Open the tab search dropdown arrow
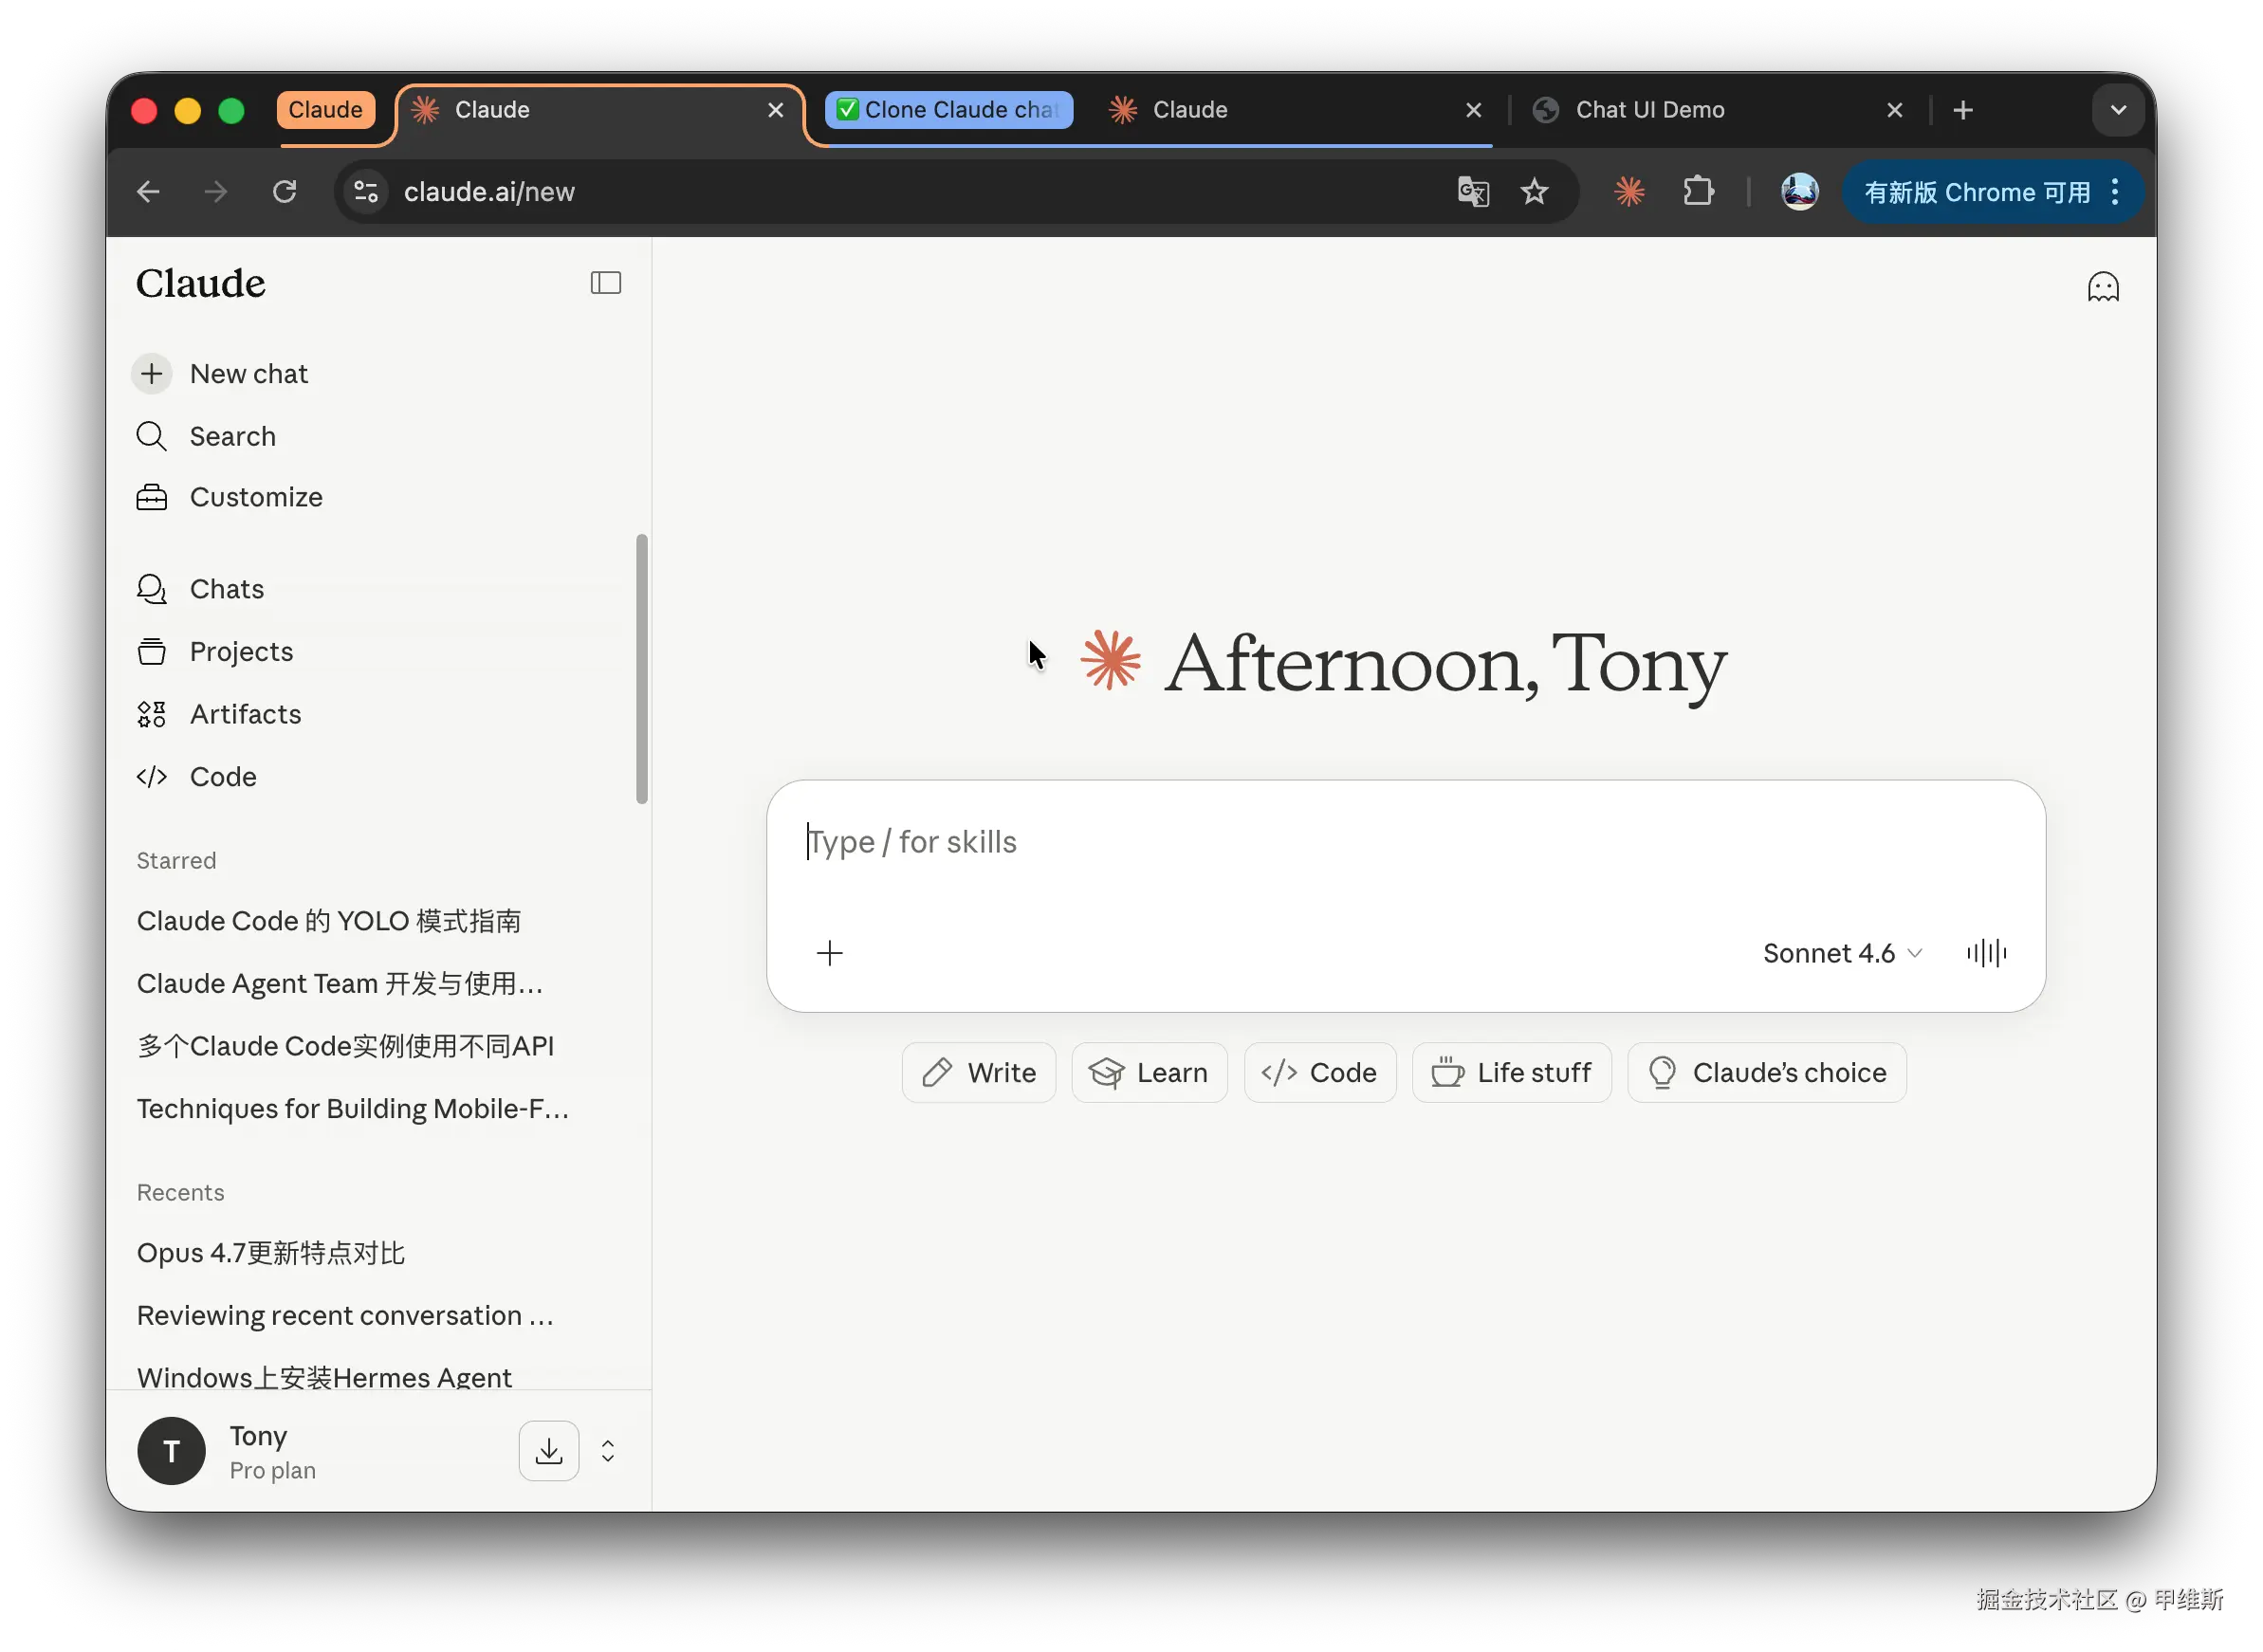 click(2117, 110)
